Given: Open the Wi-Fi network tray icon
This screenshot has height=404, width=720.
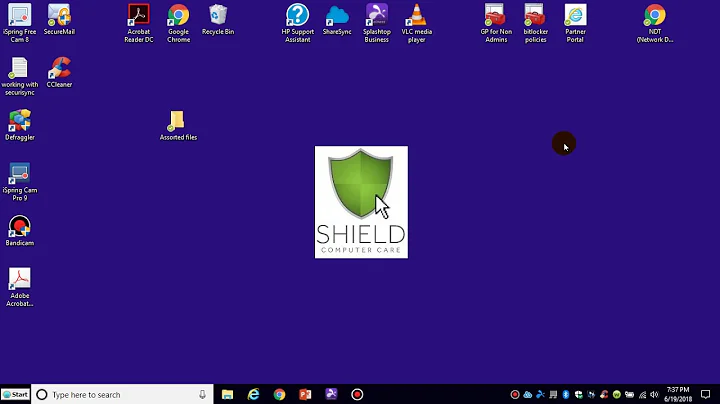Looking at the screenshot, I should point(642,394).
